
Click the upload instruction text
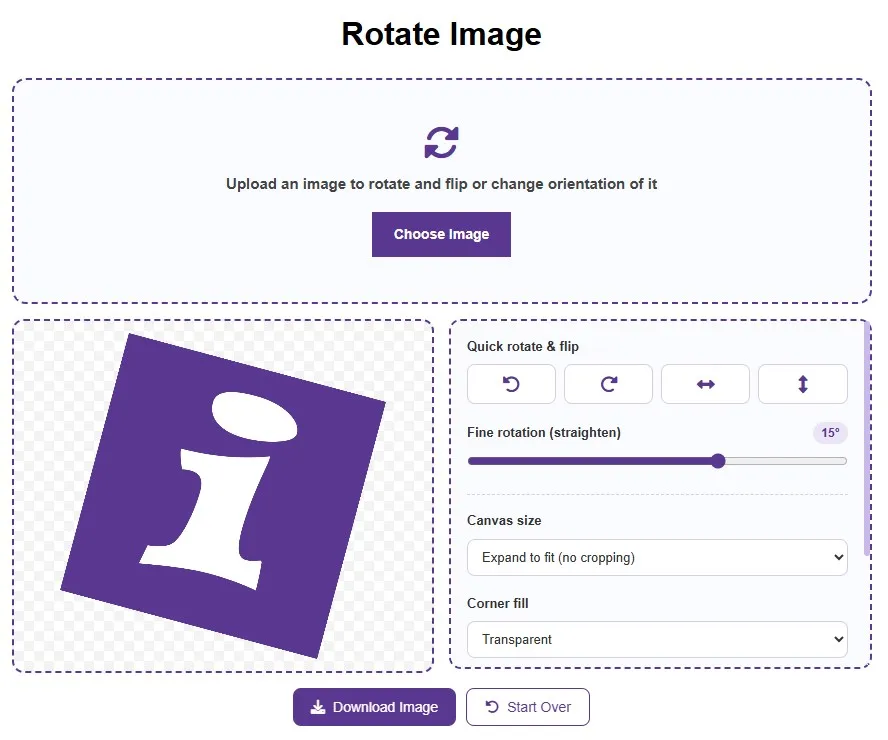441,184
